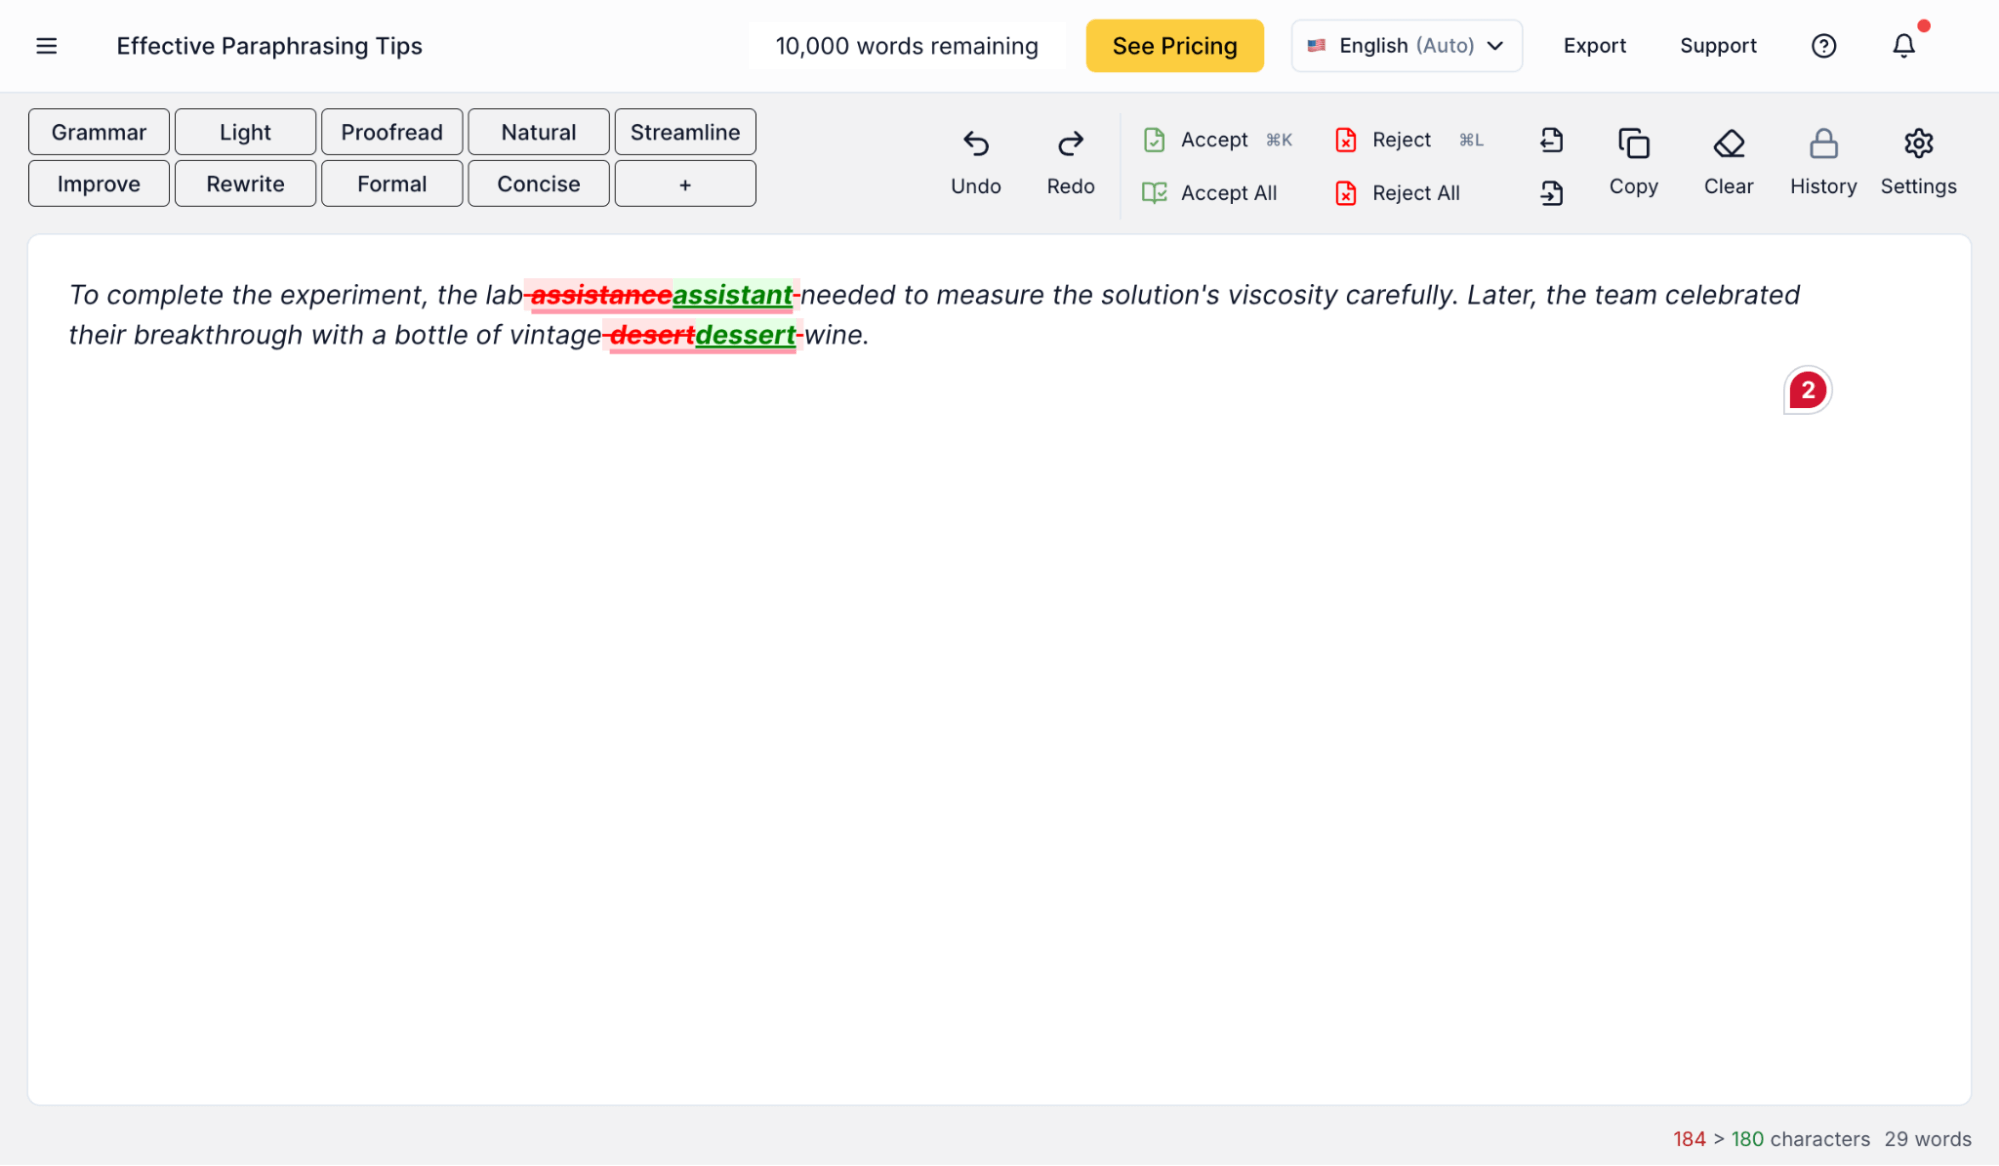Open the hamburger menu
Screen dimensions: 1999x1166
(46, 46)
